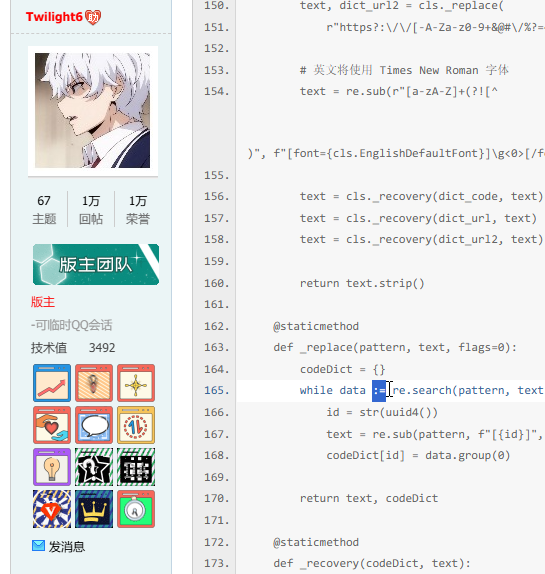
Task: Click the 技术值 3492 score entry
Action: pyautogui.click(x=73, y=347)
